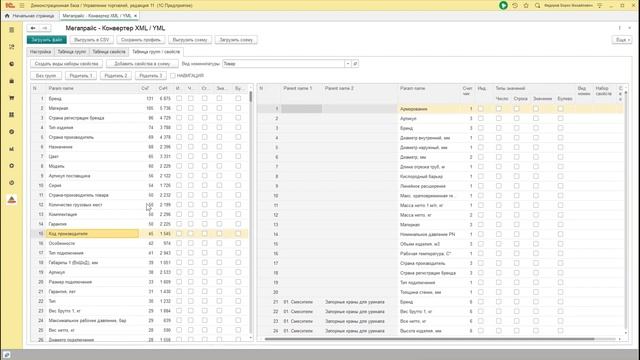Switch to the Таблица свойств tab
The width and height of the screenshot is (640, 360).
click(x=109, y=52)
